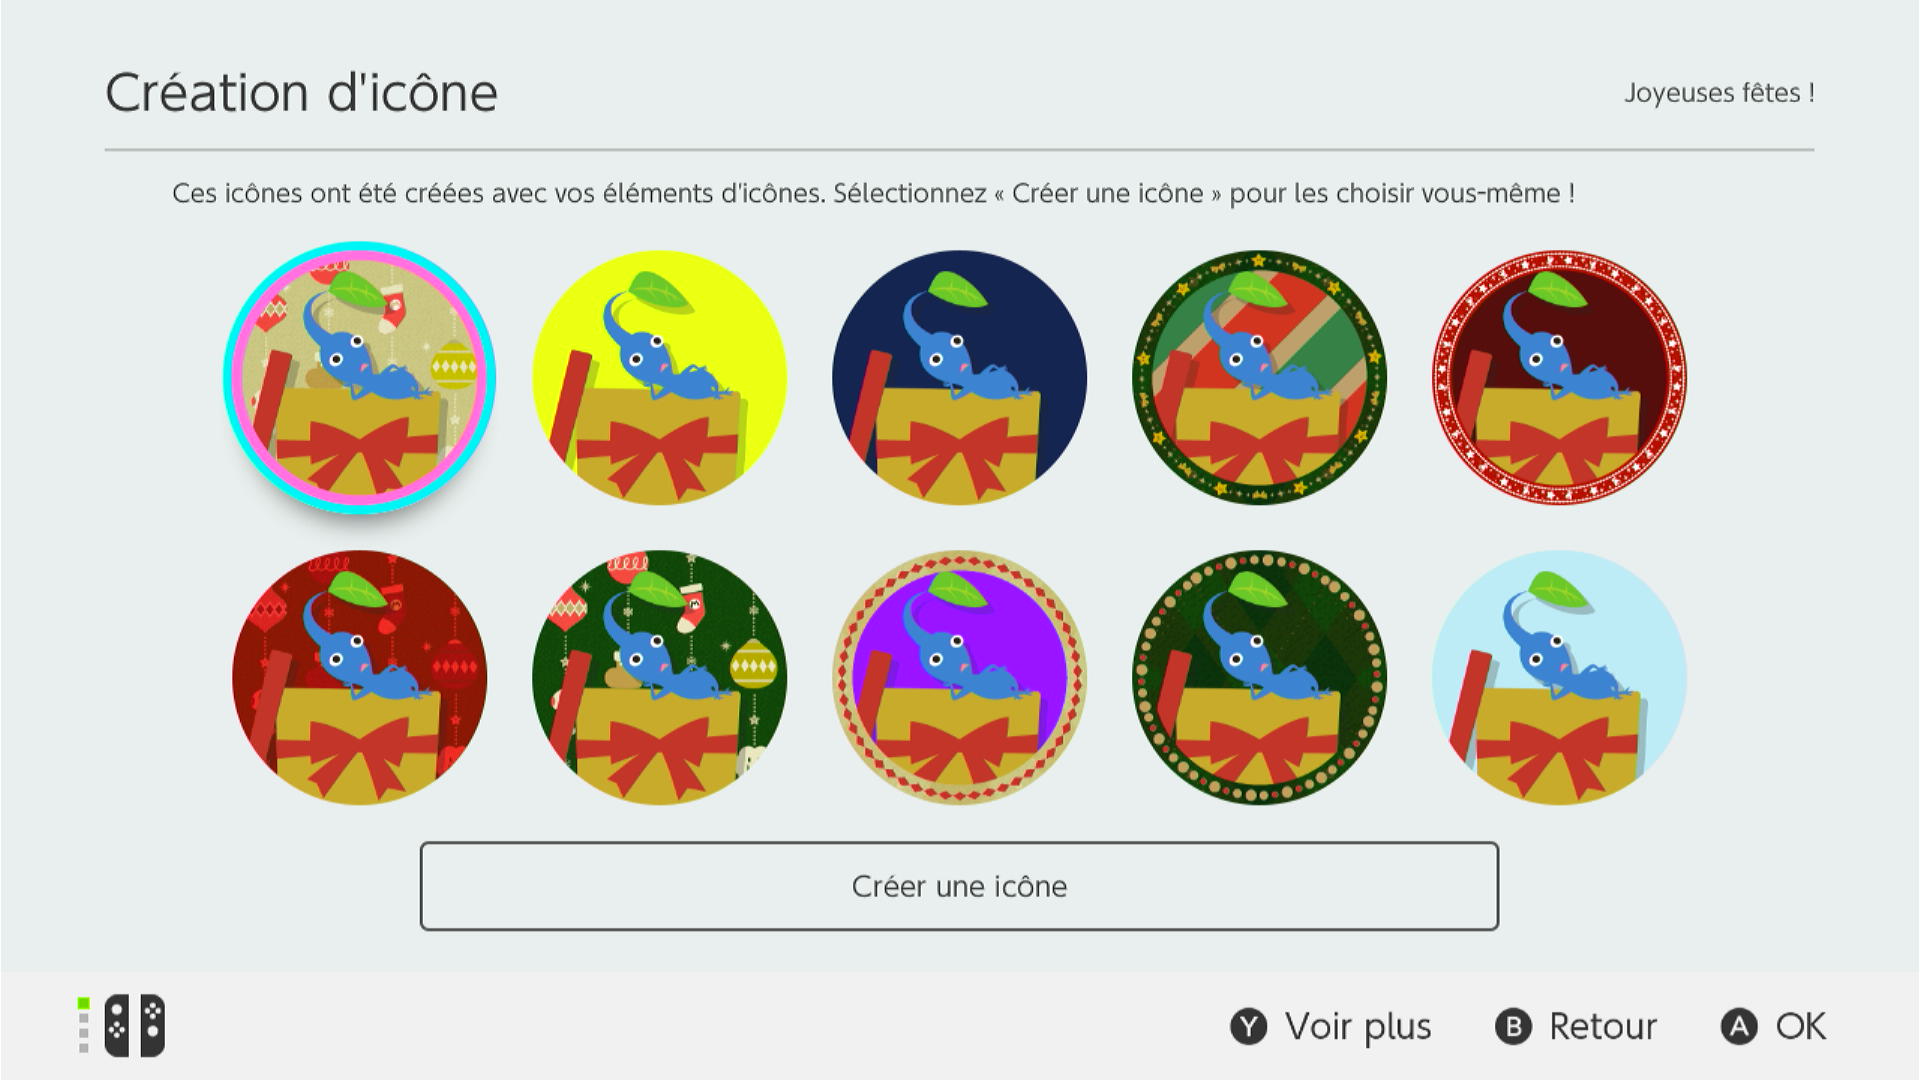
Task: Click the Y button glyph
Action: pyautogui.click(x=1248, y=1027)
